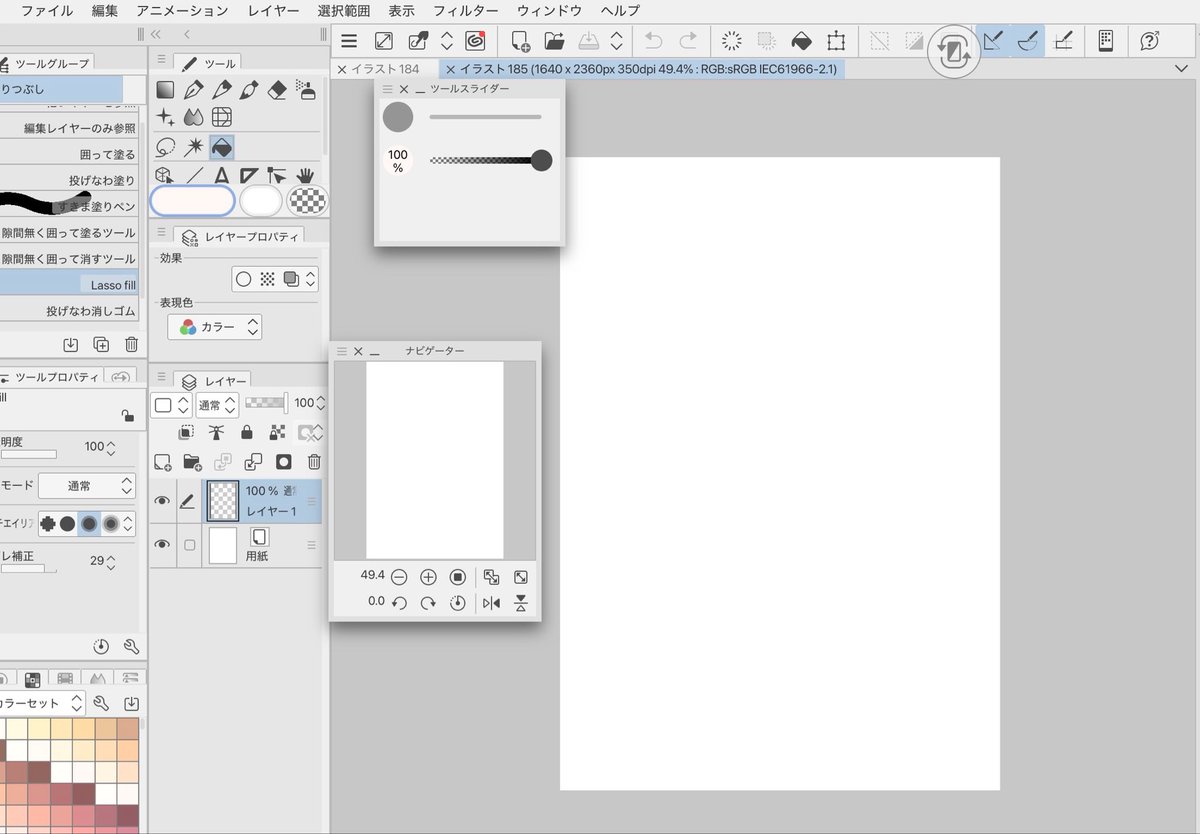Open layer blending mode 通常 dropdown
This screenshot has width=1200, height=834.
pyautogui.click(x=216, y=404)
